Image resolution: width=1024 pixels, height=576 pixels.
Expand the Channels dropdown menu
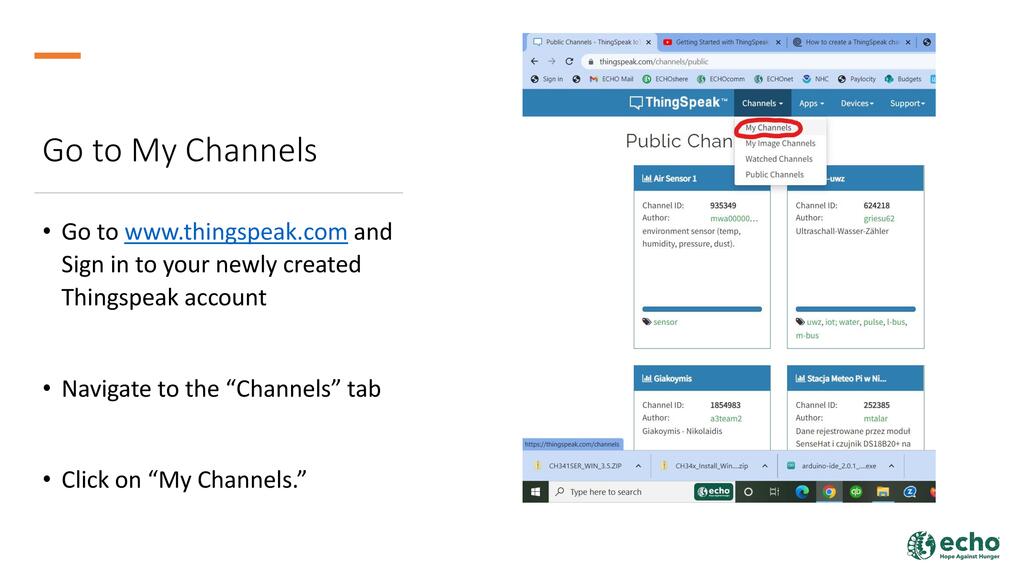762,103
